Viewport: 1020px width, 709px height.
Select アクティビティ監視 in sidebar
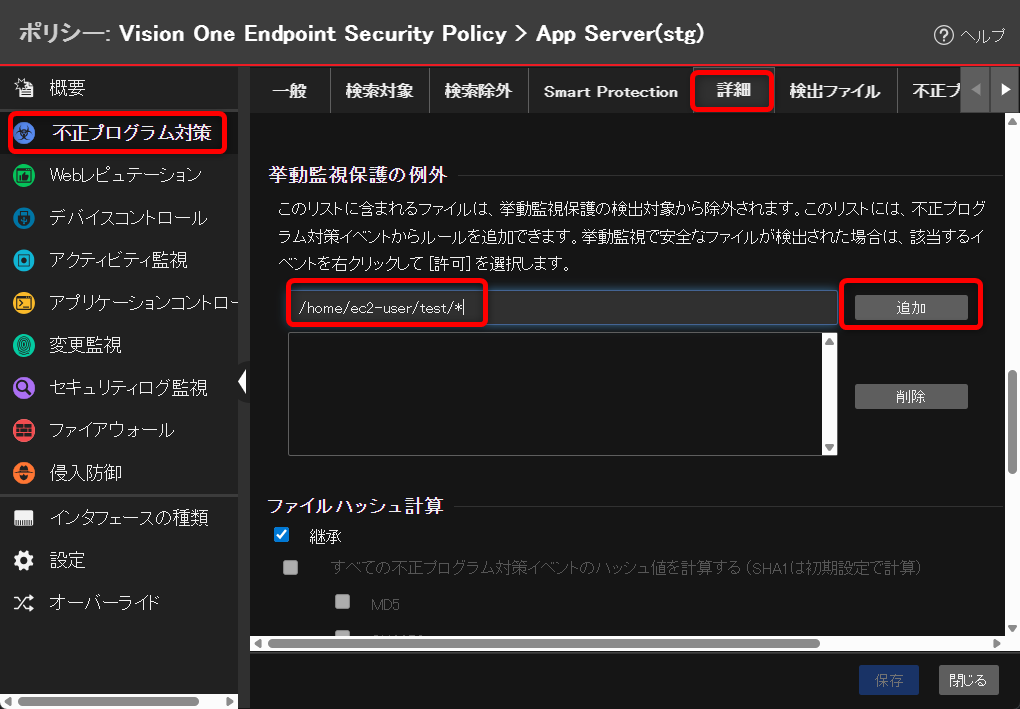[119, 260]
